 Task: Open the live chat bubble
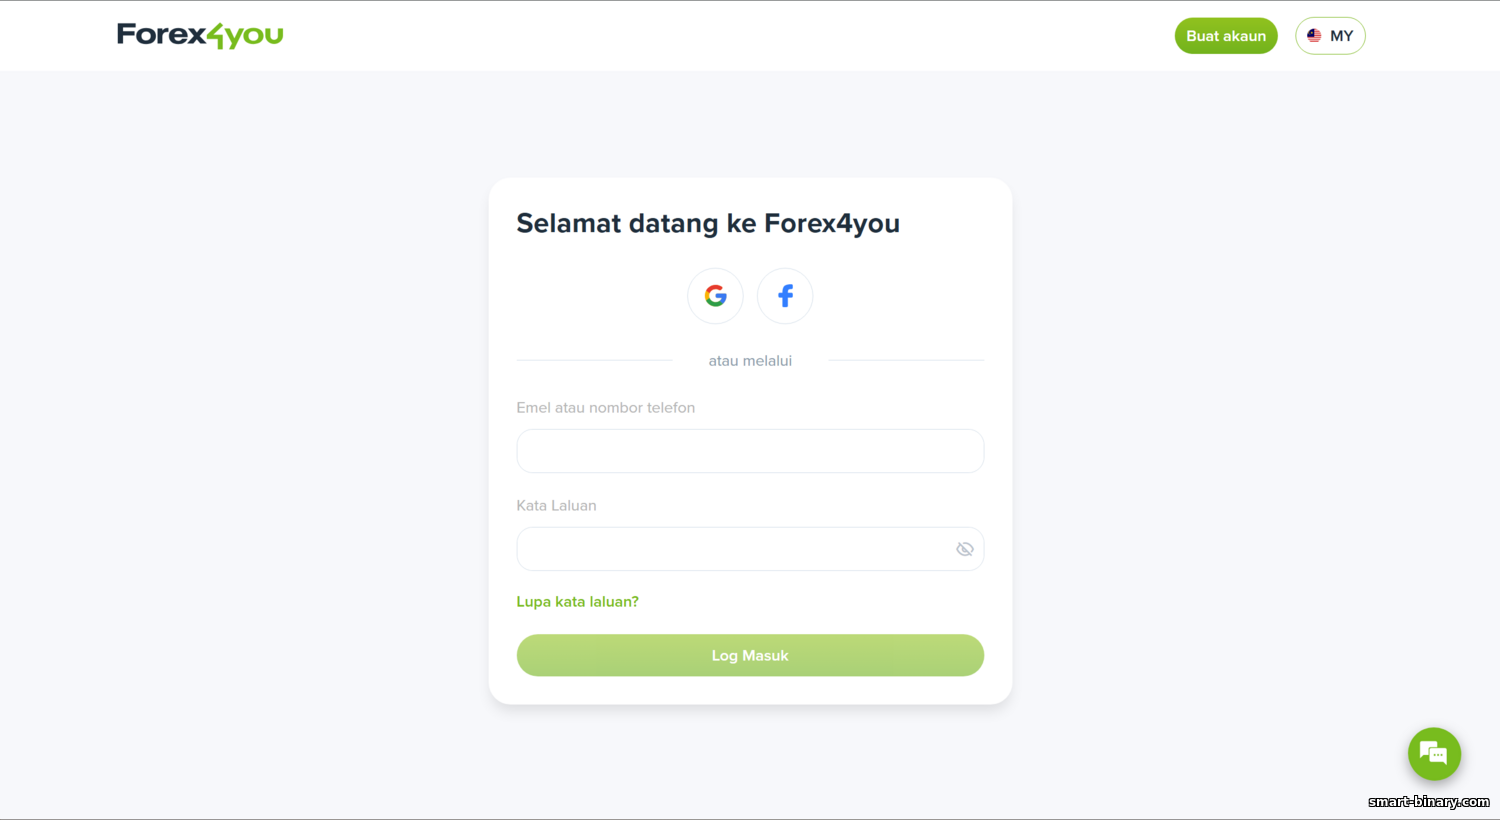[1434, 754]
